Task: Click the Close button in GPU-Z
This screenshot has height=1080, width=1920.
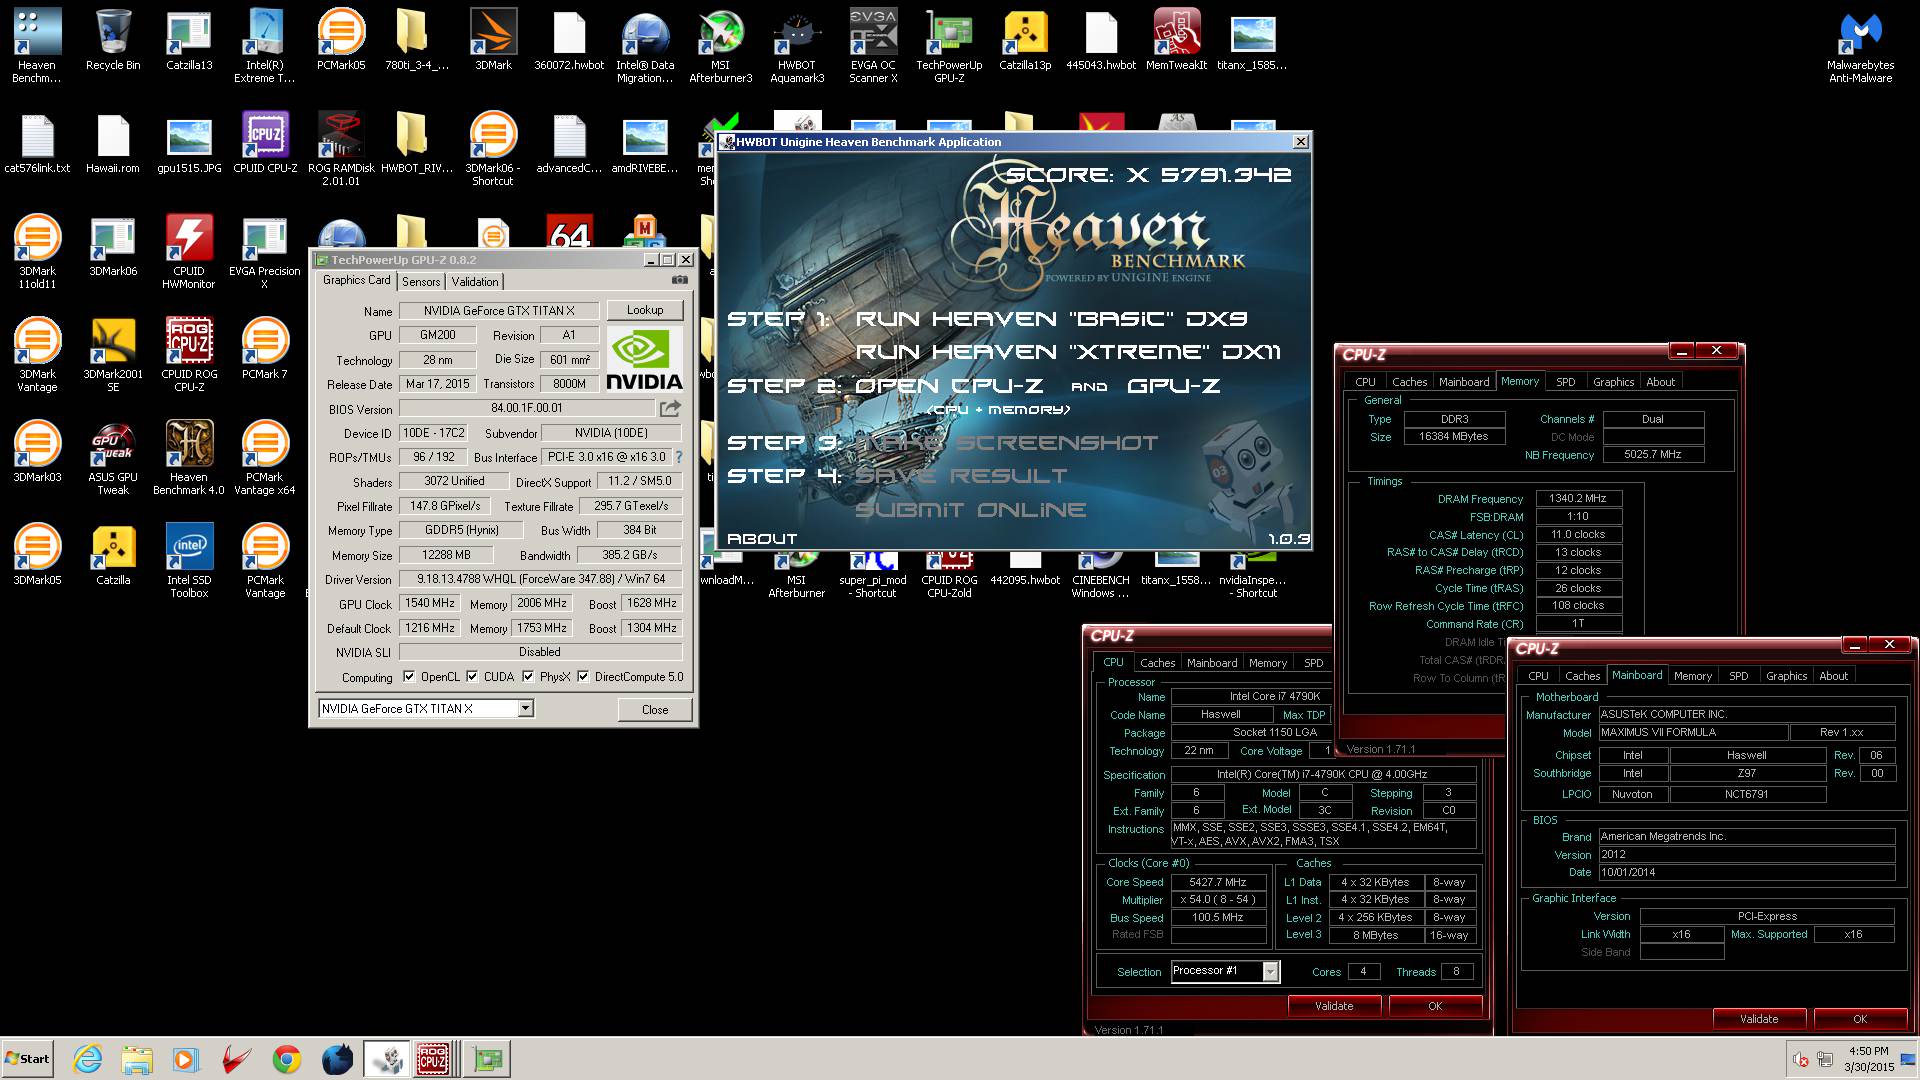Action: coord(655,709)
